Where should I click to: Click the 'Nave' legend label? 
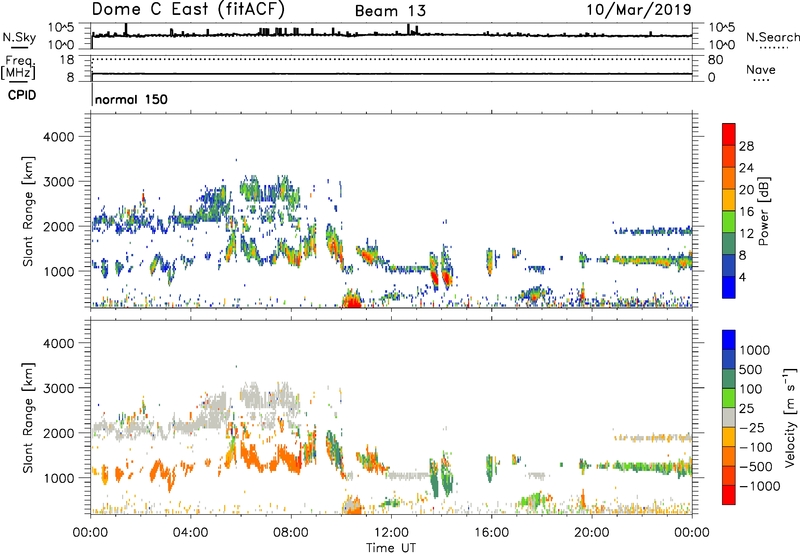[x=761, y=69]
